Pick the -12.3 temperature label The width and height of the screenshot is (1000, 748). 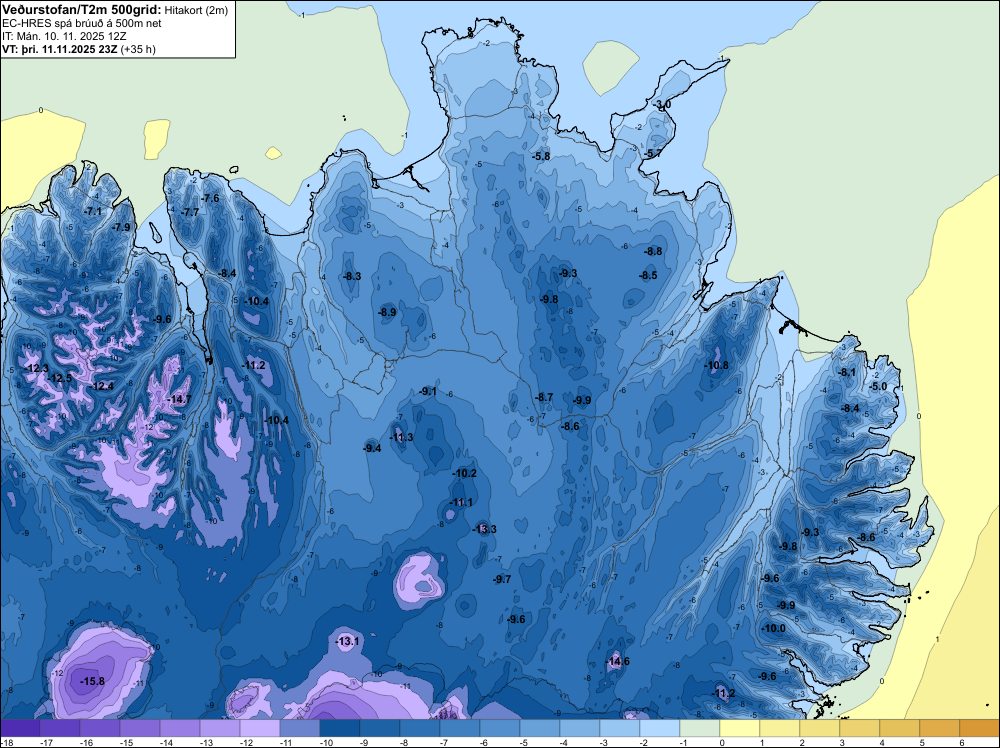pyautogui.click(x=36, y=368)
